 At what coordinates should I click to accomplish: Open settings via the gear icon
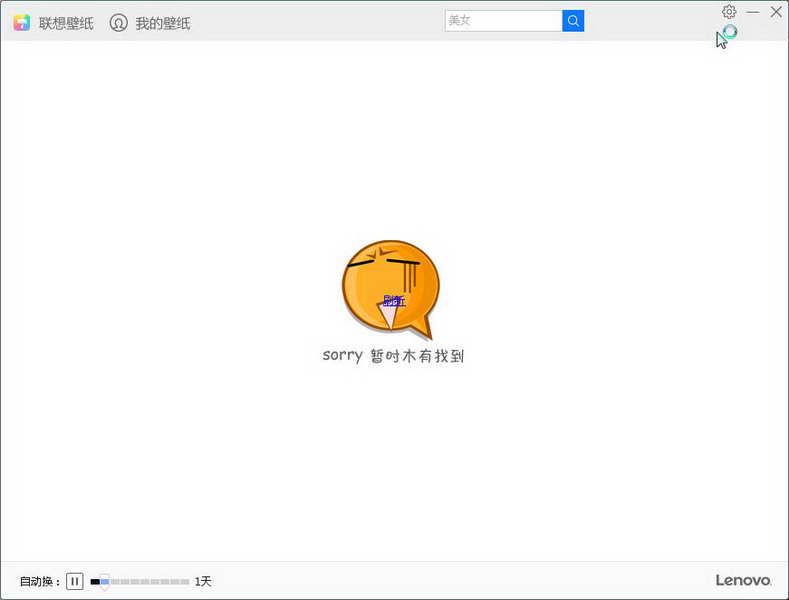pos(729,12)
